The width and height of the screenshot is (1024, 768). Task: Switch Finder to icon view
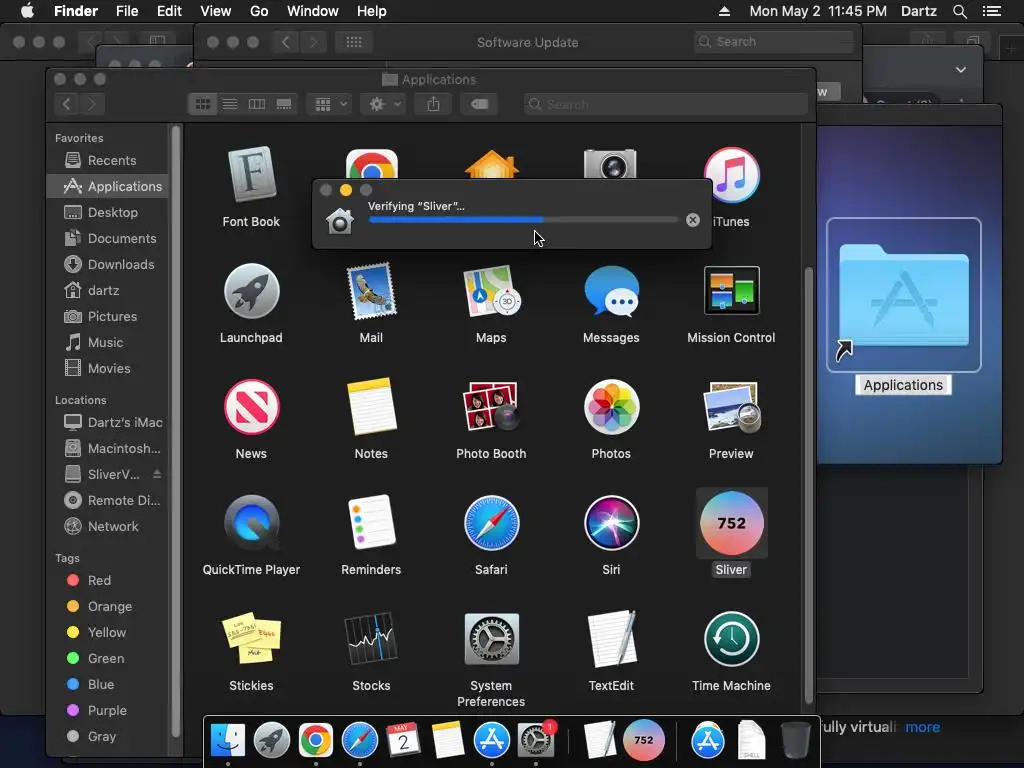coord(203,104)
